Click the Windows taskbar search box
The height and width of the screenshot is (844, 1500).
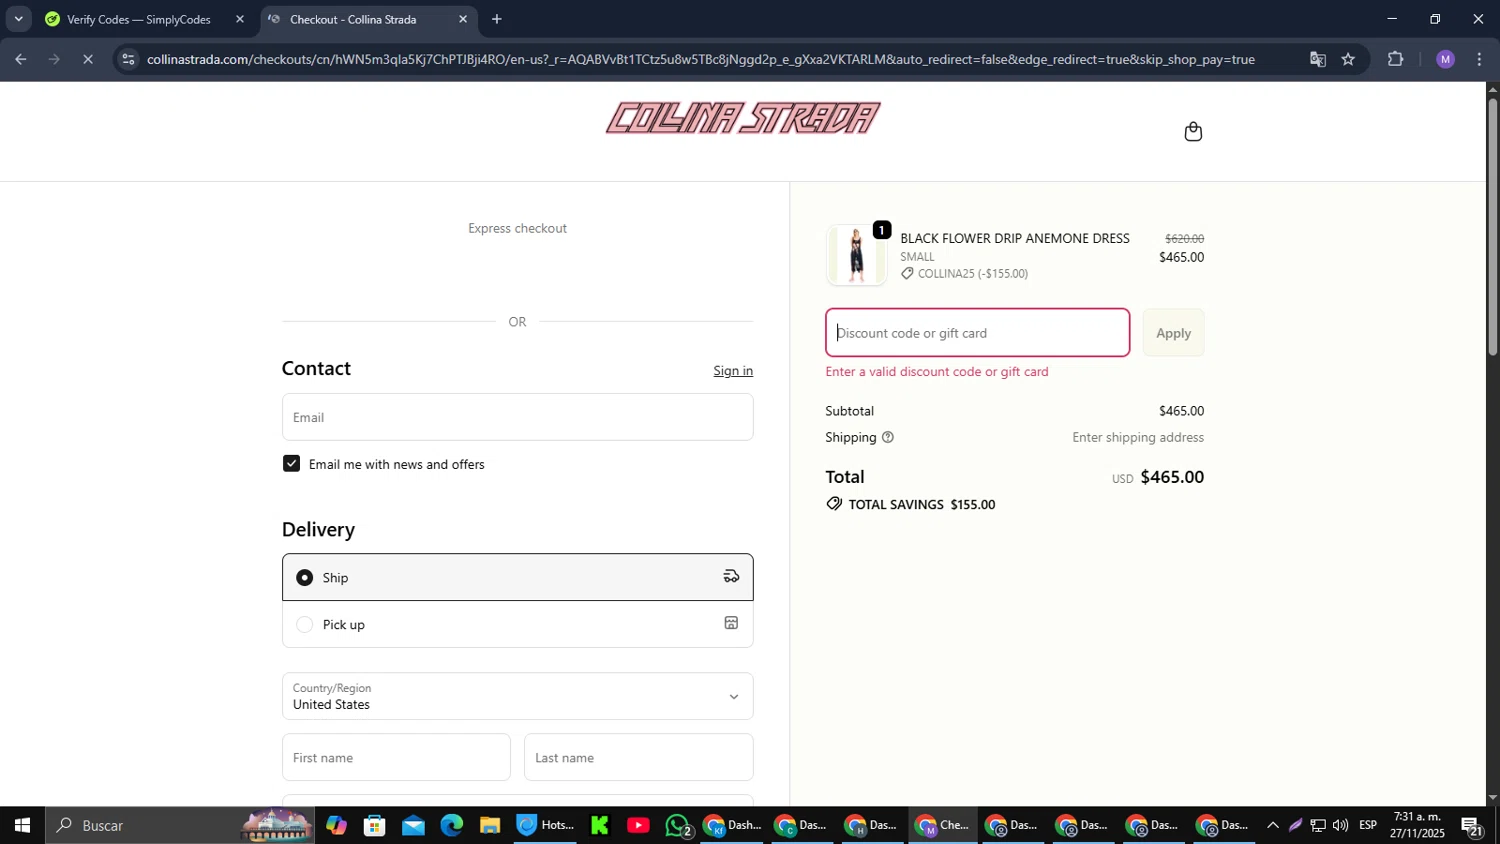tap(180, 825)
